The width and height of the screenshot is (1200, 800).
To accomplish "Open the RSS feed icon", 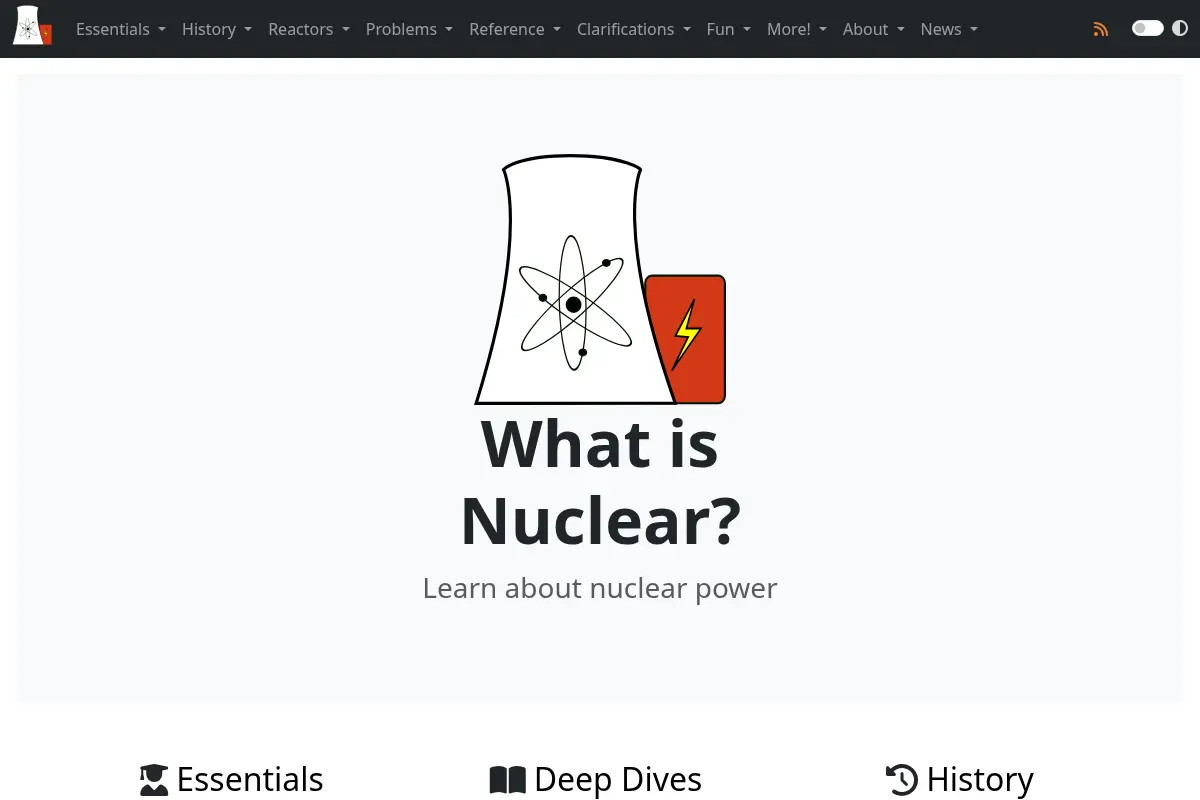I will pos(1101,29).
